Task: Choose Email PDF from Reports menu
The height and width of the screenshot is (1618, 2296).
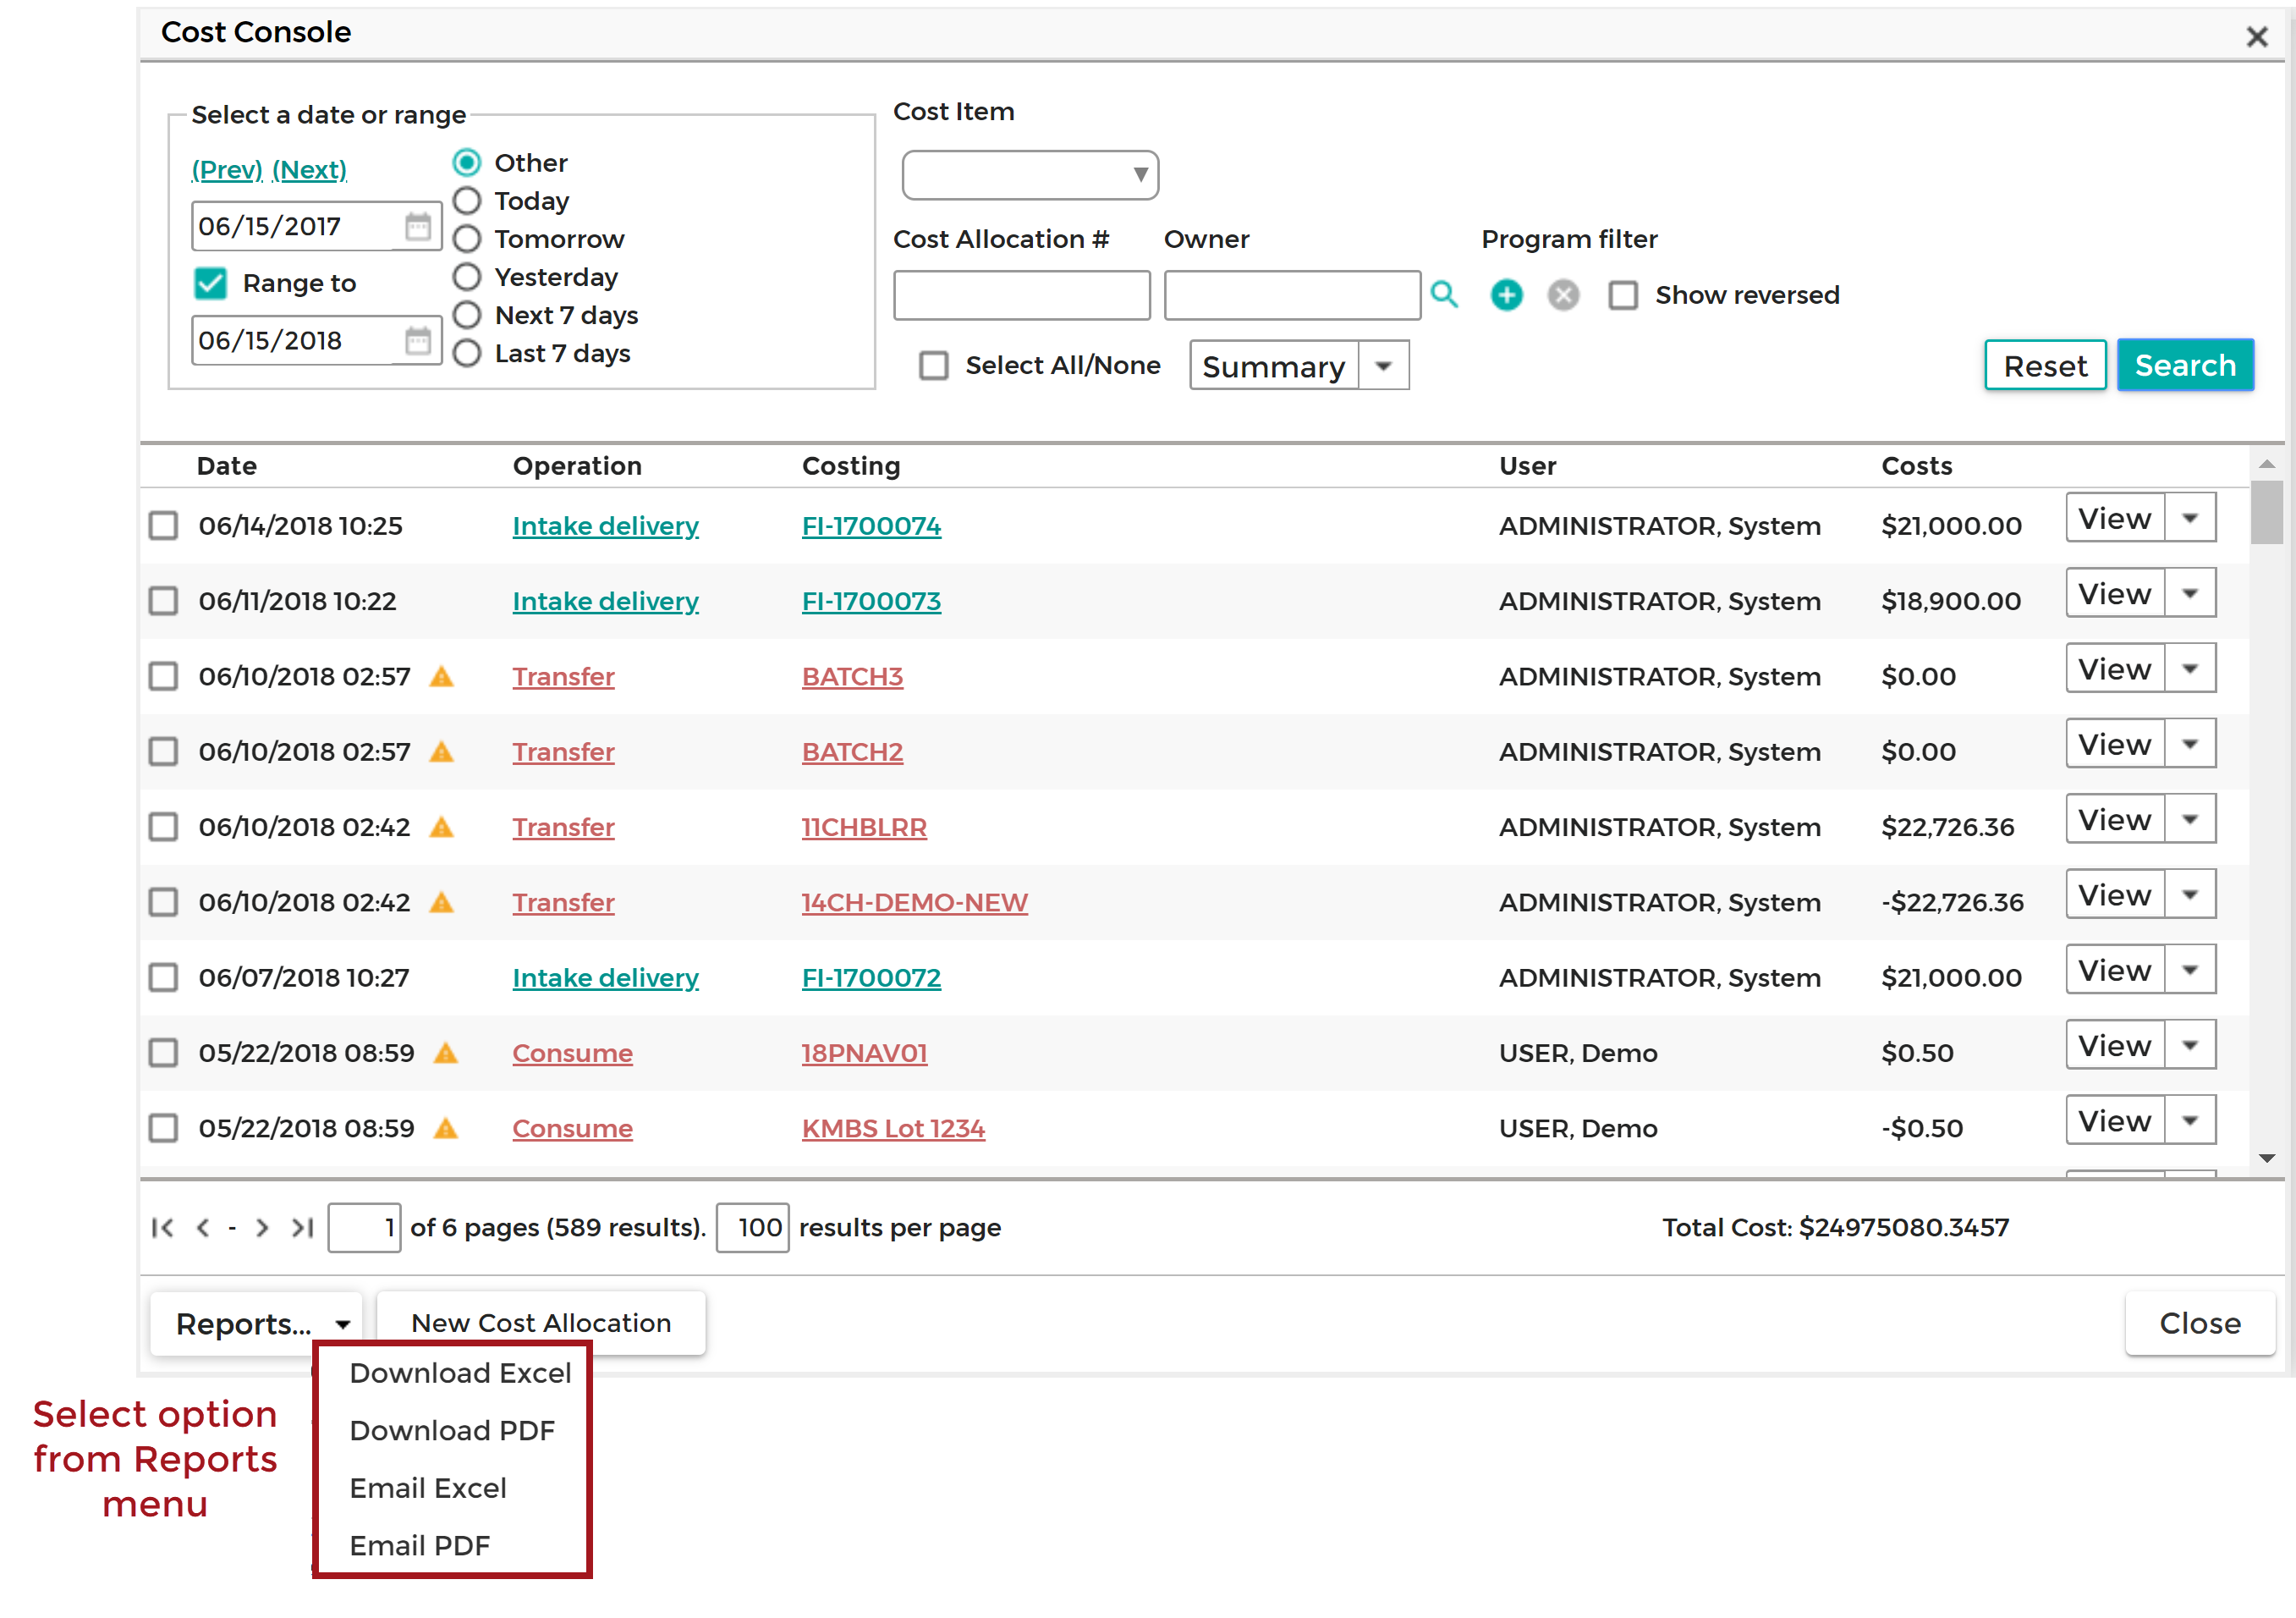Action: click(x=420, y=1545)
